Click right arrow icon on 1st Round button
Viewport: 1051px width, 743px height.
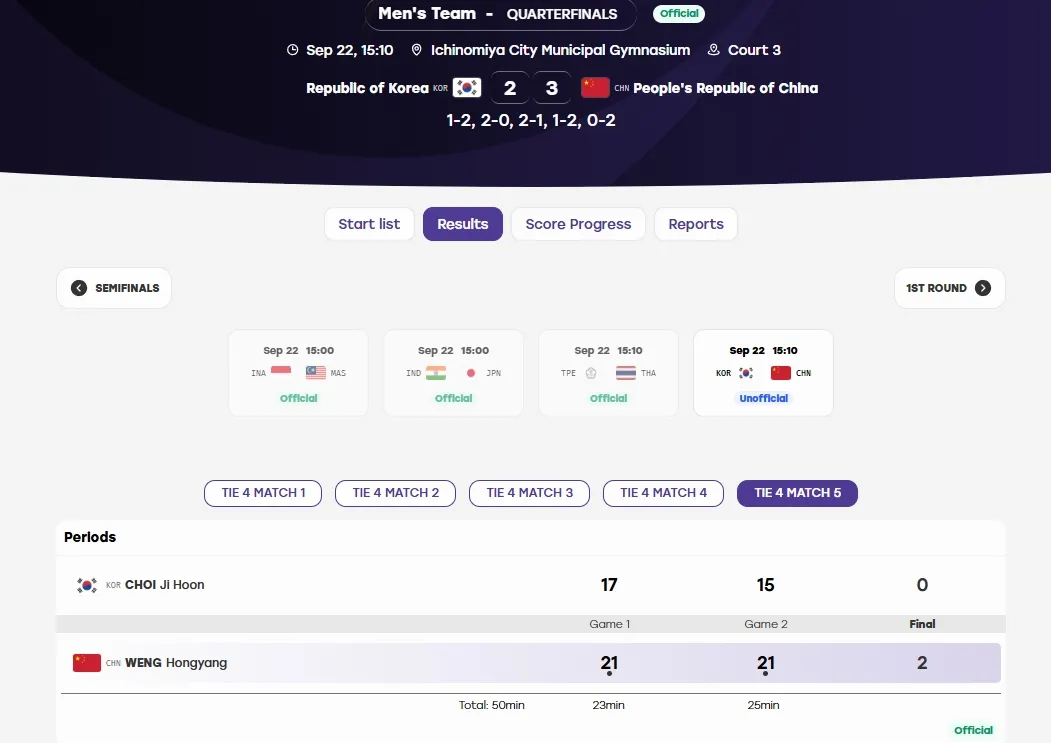point(983,288)
